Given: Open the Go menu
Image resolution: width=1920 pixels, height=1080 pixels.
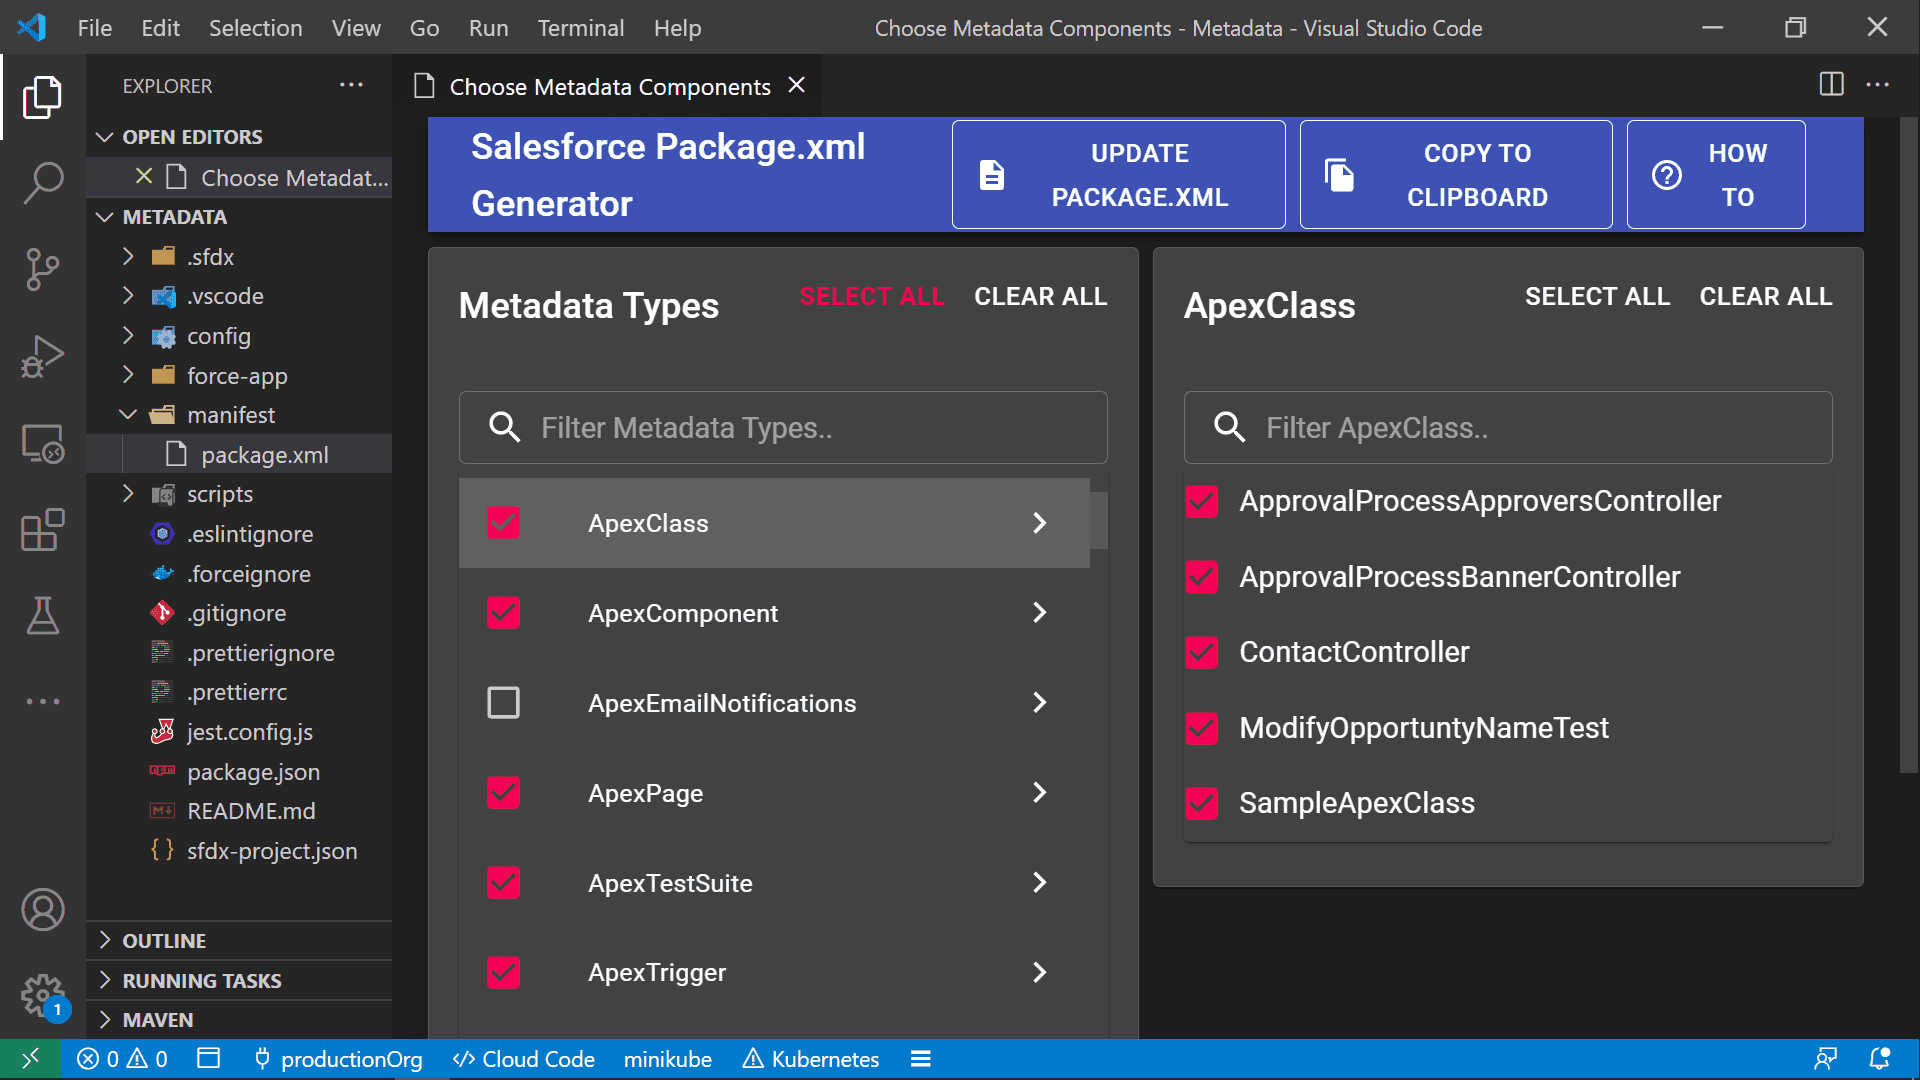Looking at the screenshot, I should point(424,28).
